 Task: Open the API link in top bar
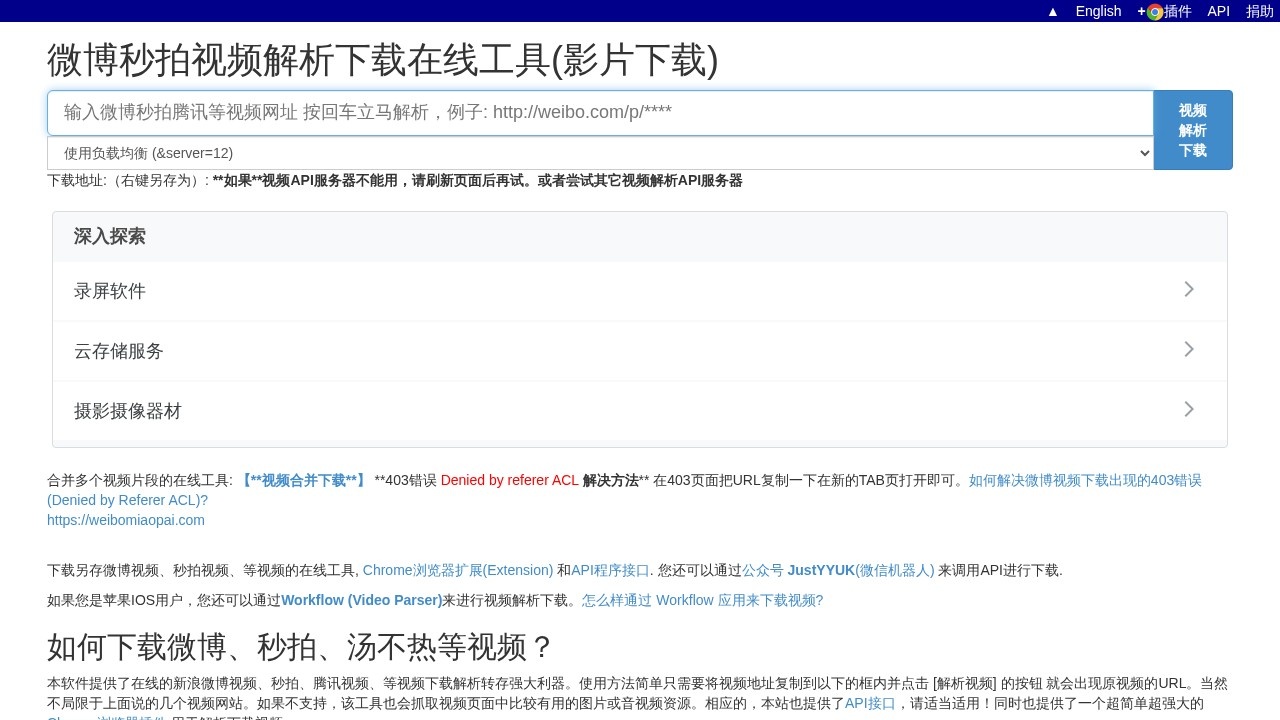tap(1218, 11)
